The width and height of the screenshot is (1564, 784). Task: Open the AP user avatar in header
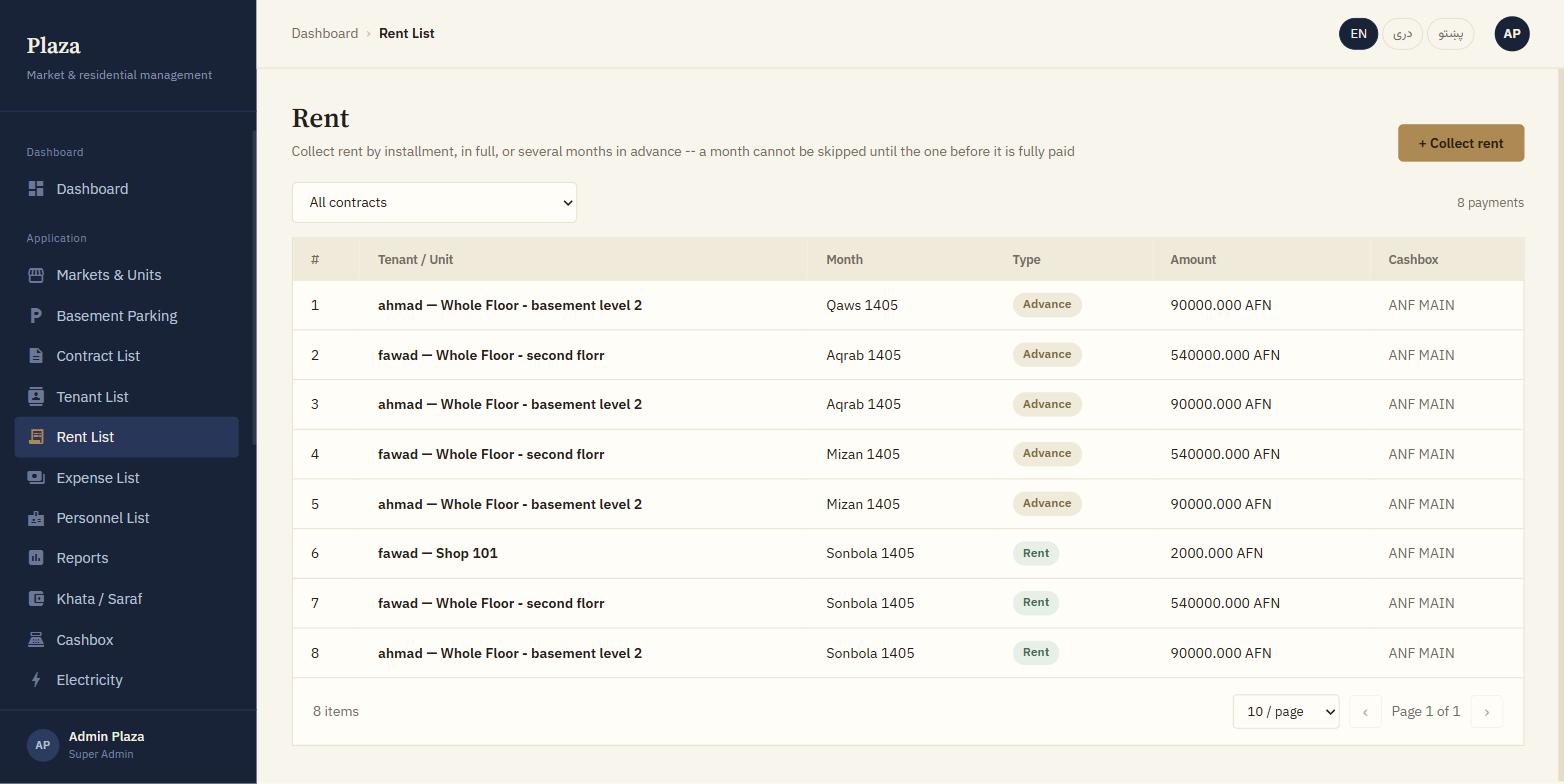click(x=1512, y=34)
